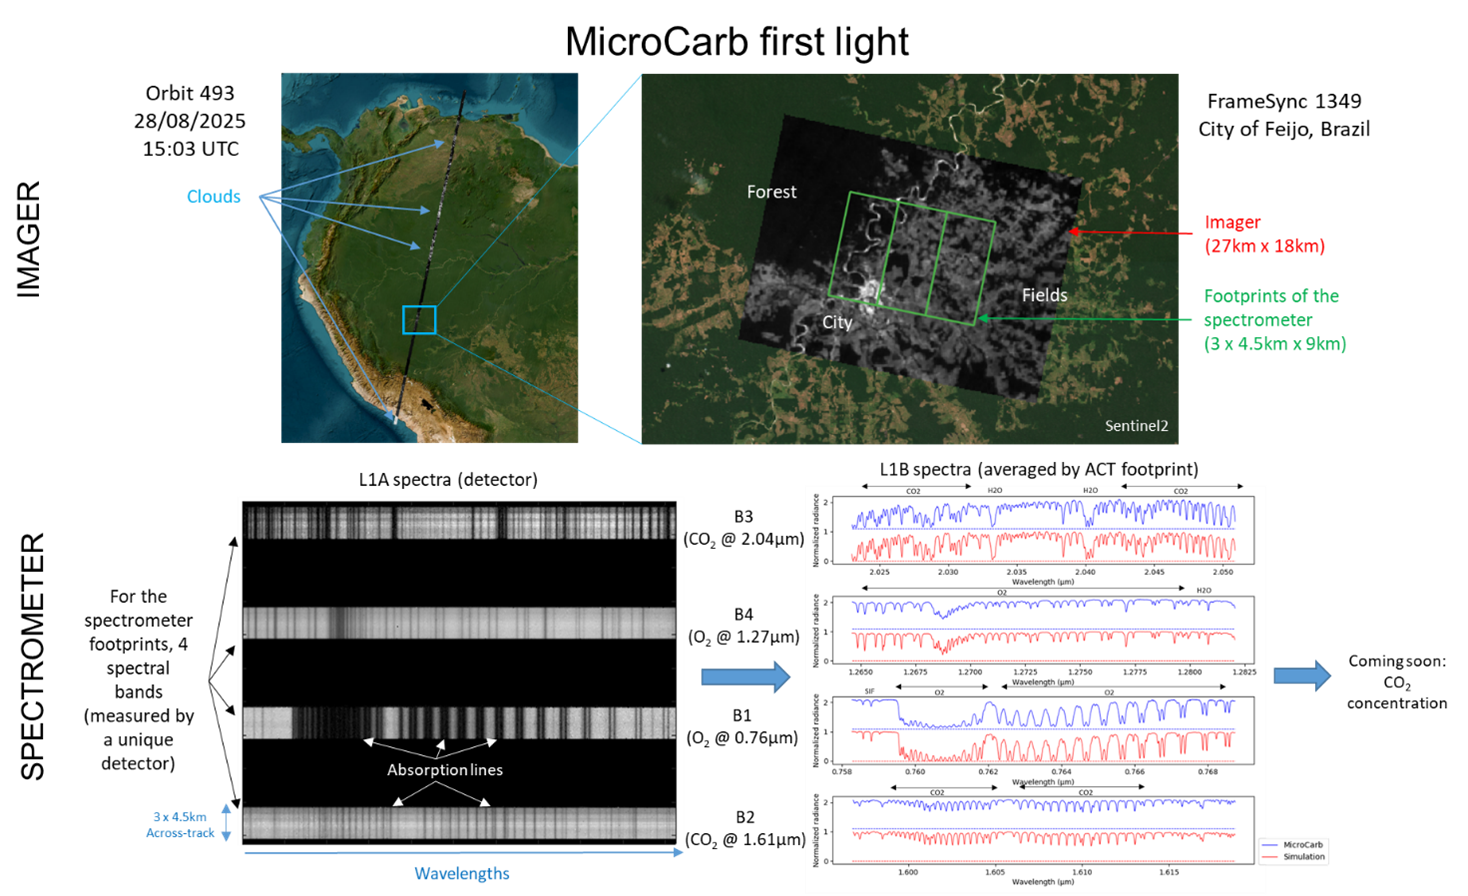Select the green Footprints of the spectrometer text

pos(1274,320)
